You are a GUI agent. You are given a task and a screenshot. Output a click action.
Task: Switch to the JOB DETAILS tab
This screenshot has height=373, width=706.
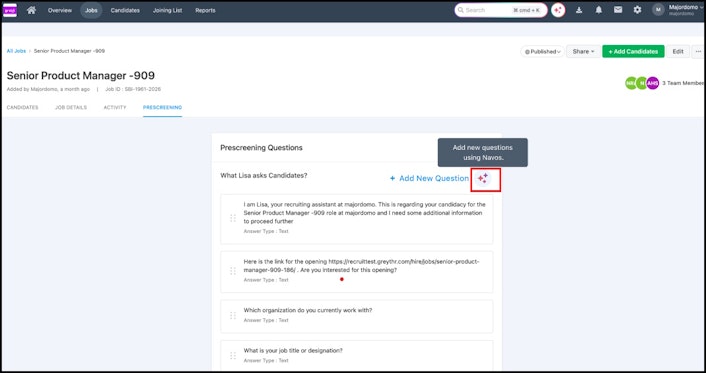coord(71,108)
